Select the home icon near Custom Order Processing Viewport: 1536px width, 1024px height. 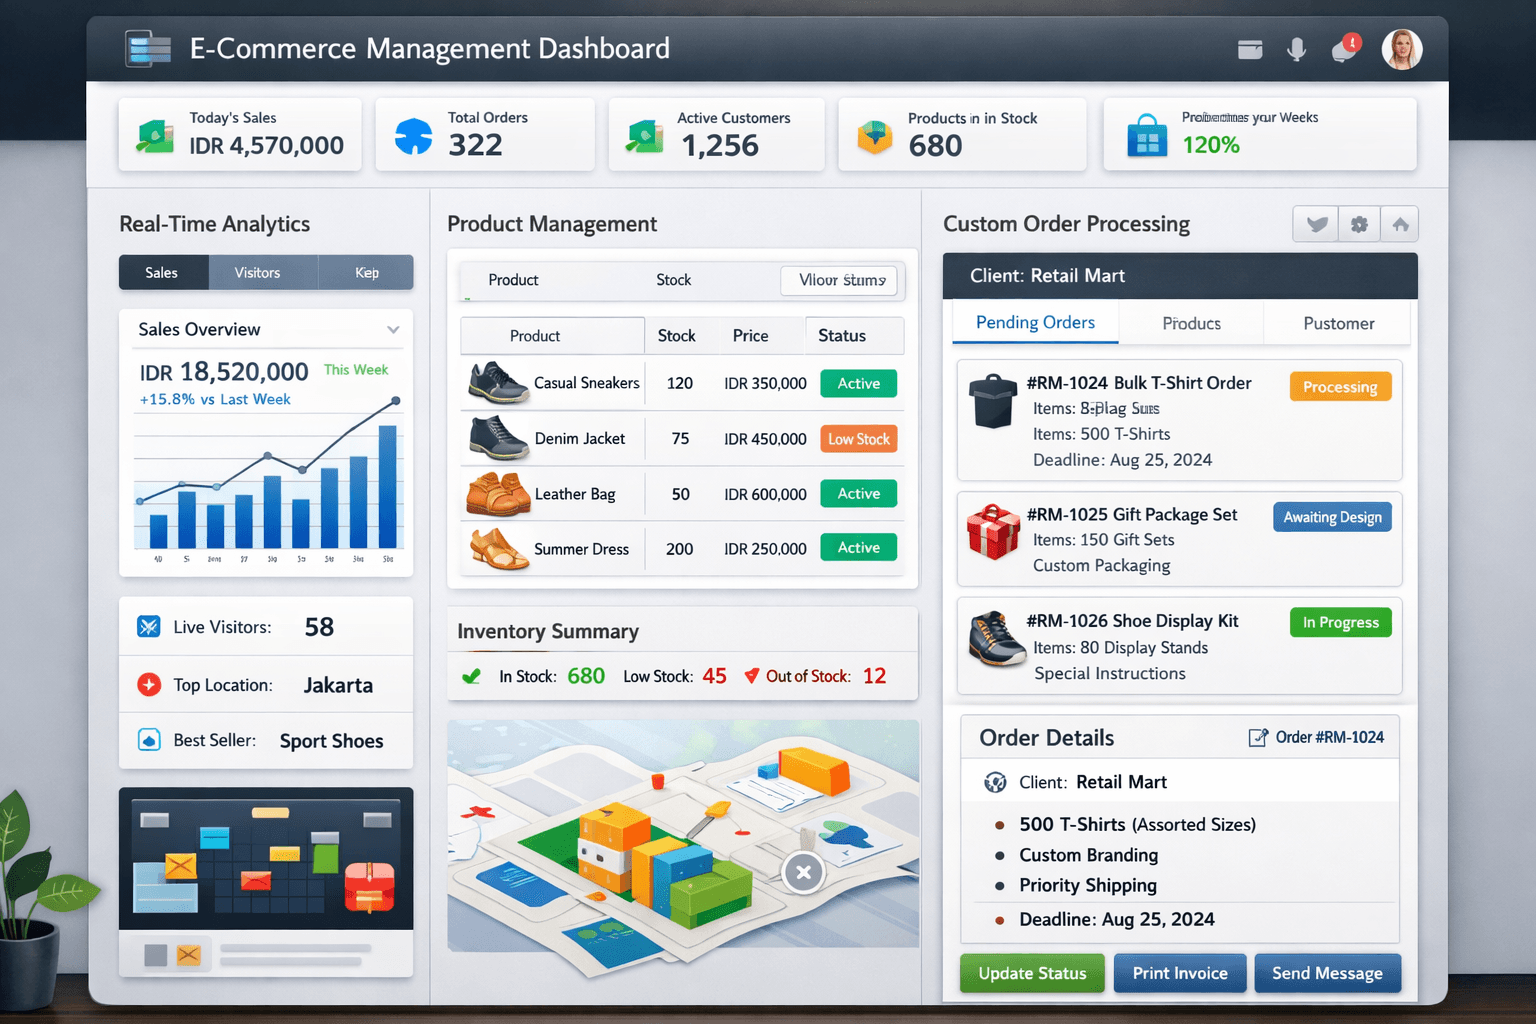(x=1400, y=223)
